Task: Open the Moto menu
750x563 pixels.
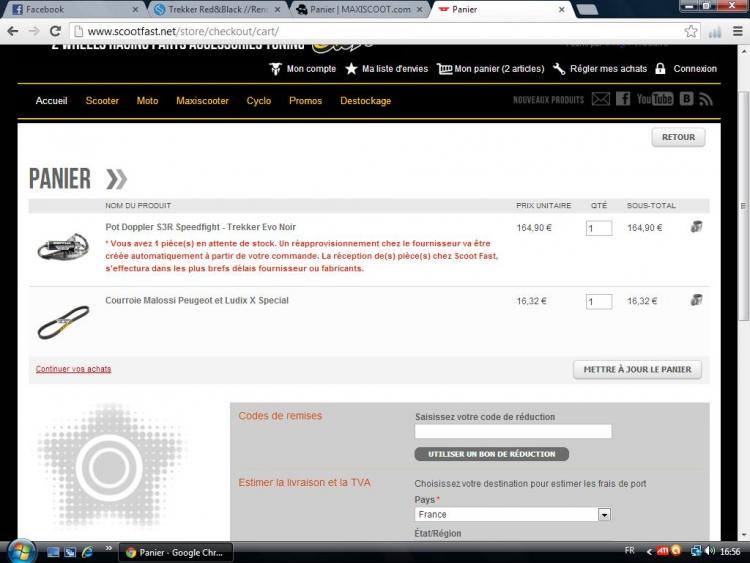Action: [147, 100]
